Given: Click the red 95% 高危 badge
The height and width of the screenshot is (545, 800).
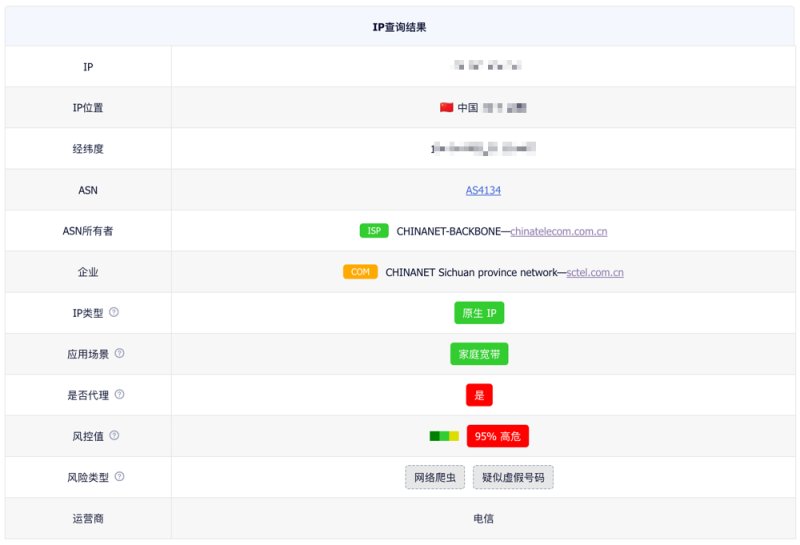Looking at the screenshot, I should click(x=497, y=436).
